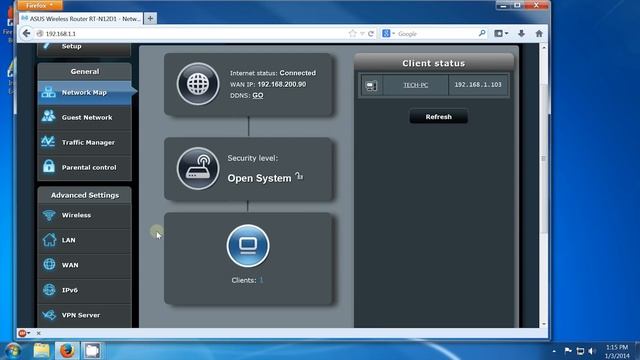Click the Refresh button in Client status
Screen dimensions: 640x360
(x=438, y=117)
